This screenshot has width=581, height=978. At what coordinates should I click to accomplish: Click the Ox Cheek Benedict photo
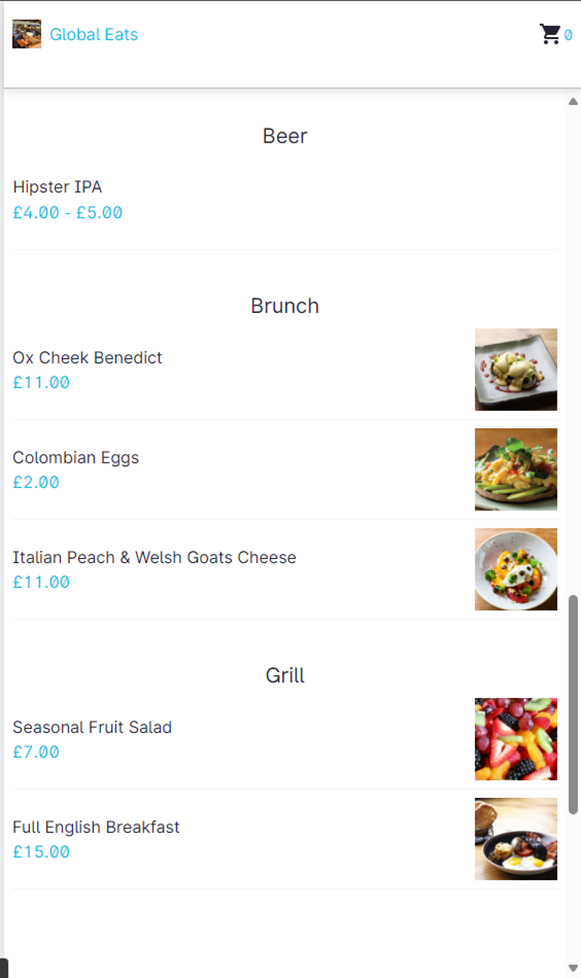pos(516,369)
